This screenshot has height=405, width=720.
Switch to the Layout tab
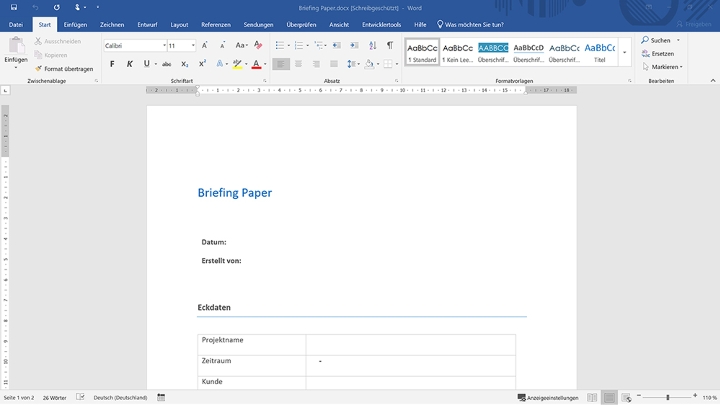[179, 25]
